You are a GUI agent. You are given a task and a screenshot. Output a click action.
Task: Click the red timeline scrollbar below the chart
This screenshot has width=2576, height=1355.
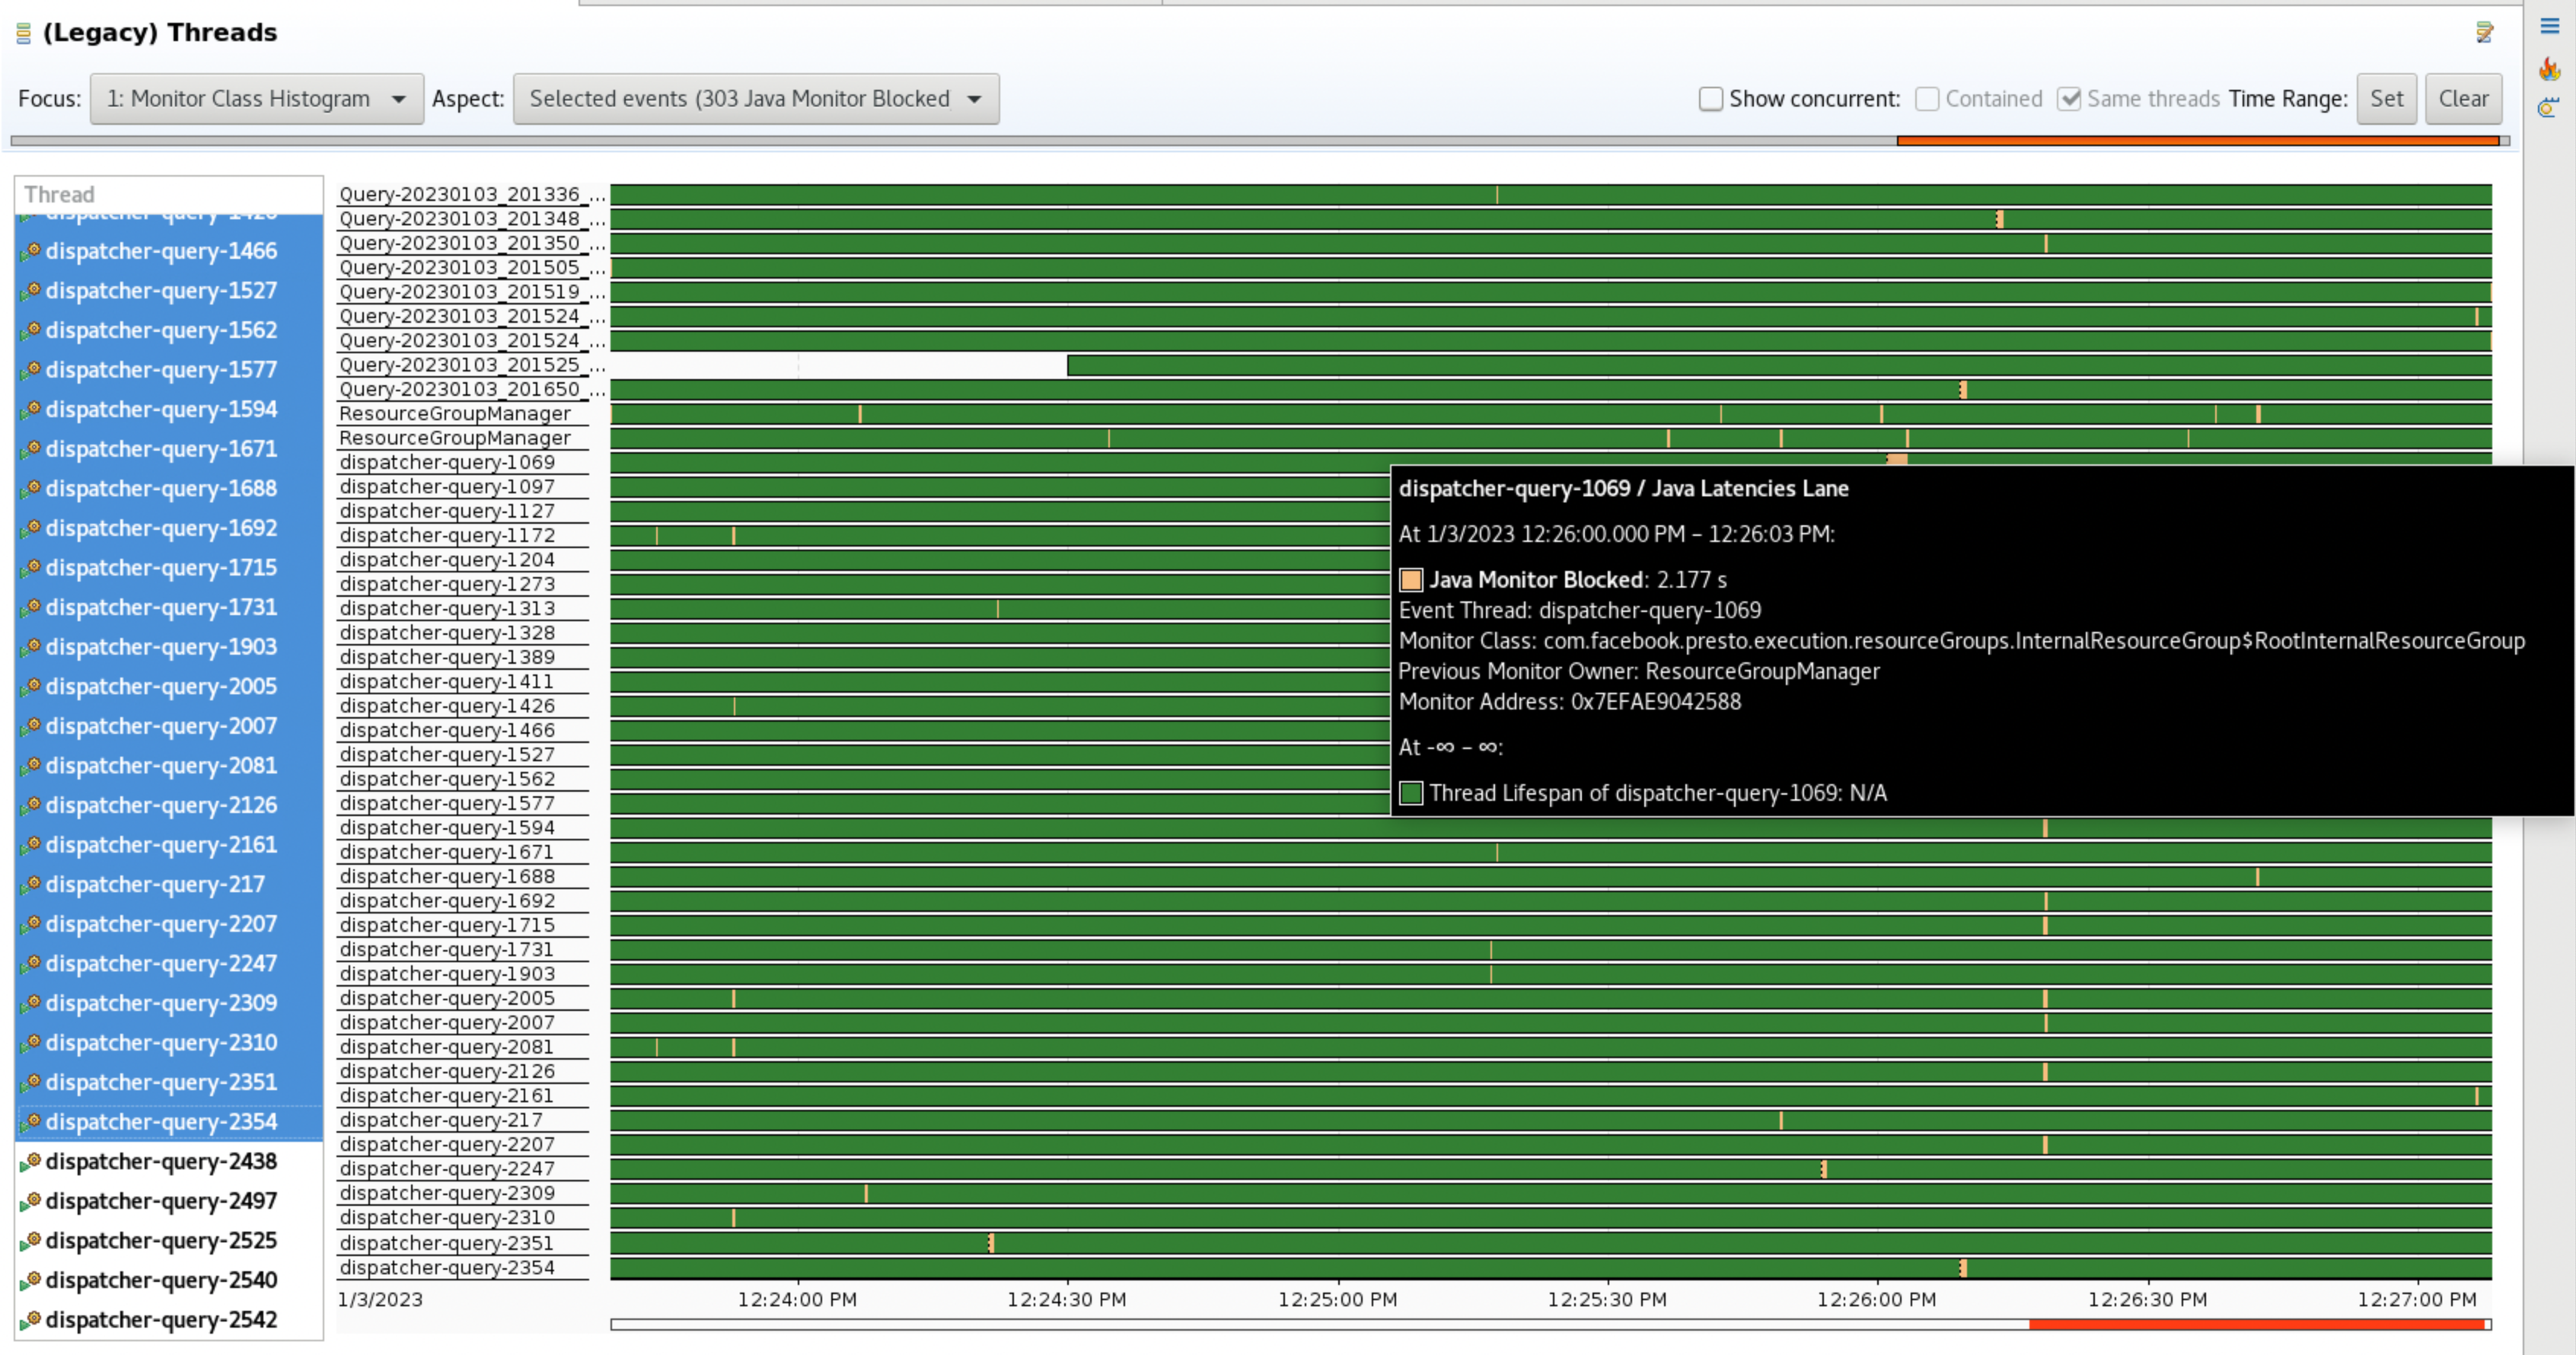coord(2256,1325)
